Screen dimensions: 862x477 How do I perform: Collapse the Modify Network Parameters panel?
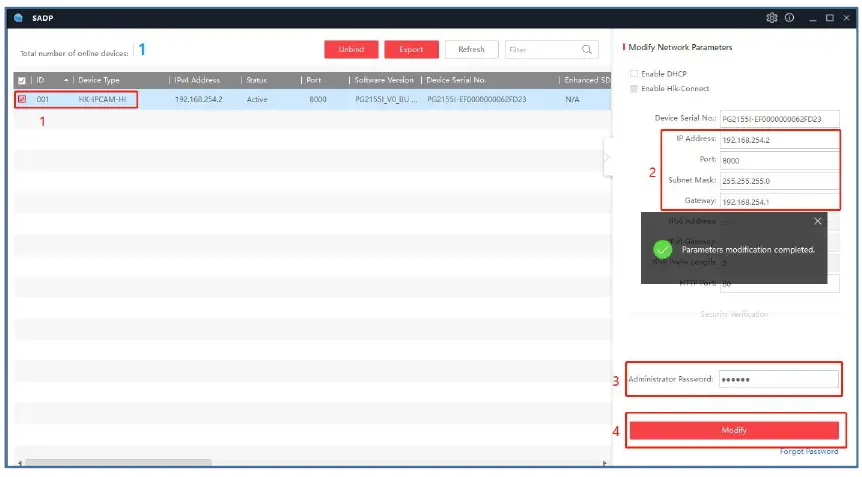tap(606, 157)
